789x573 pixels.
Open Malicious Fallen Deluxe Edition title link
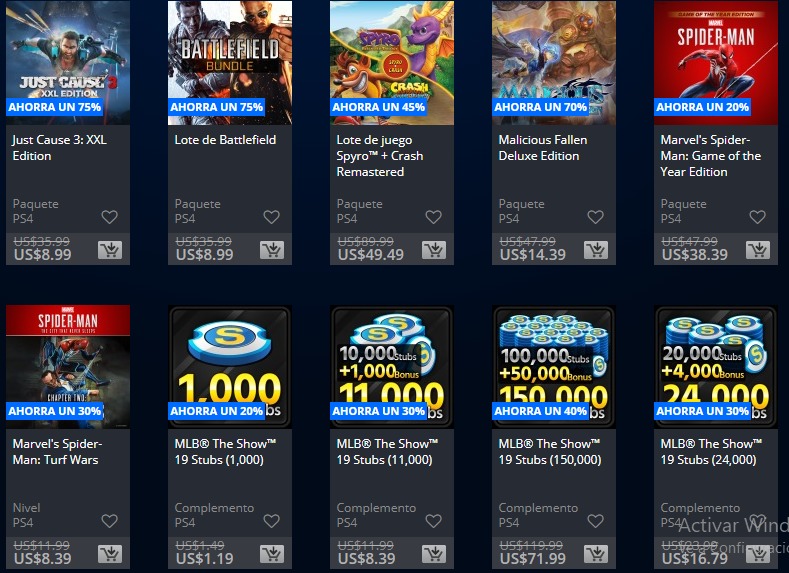click(x=543, y=147)
